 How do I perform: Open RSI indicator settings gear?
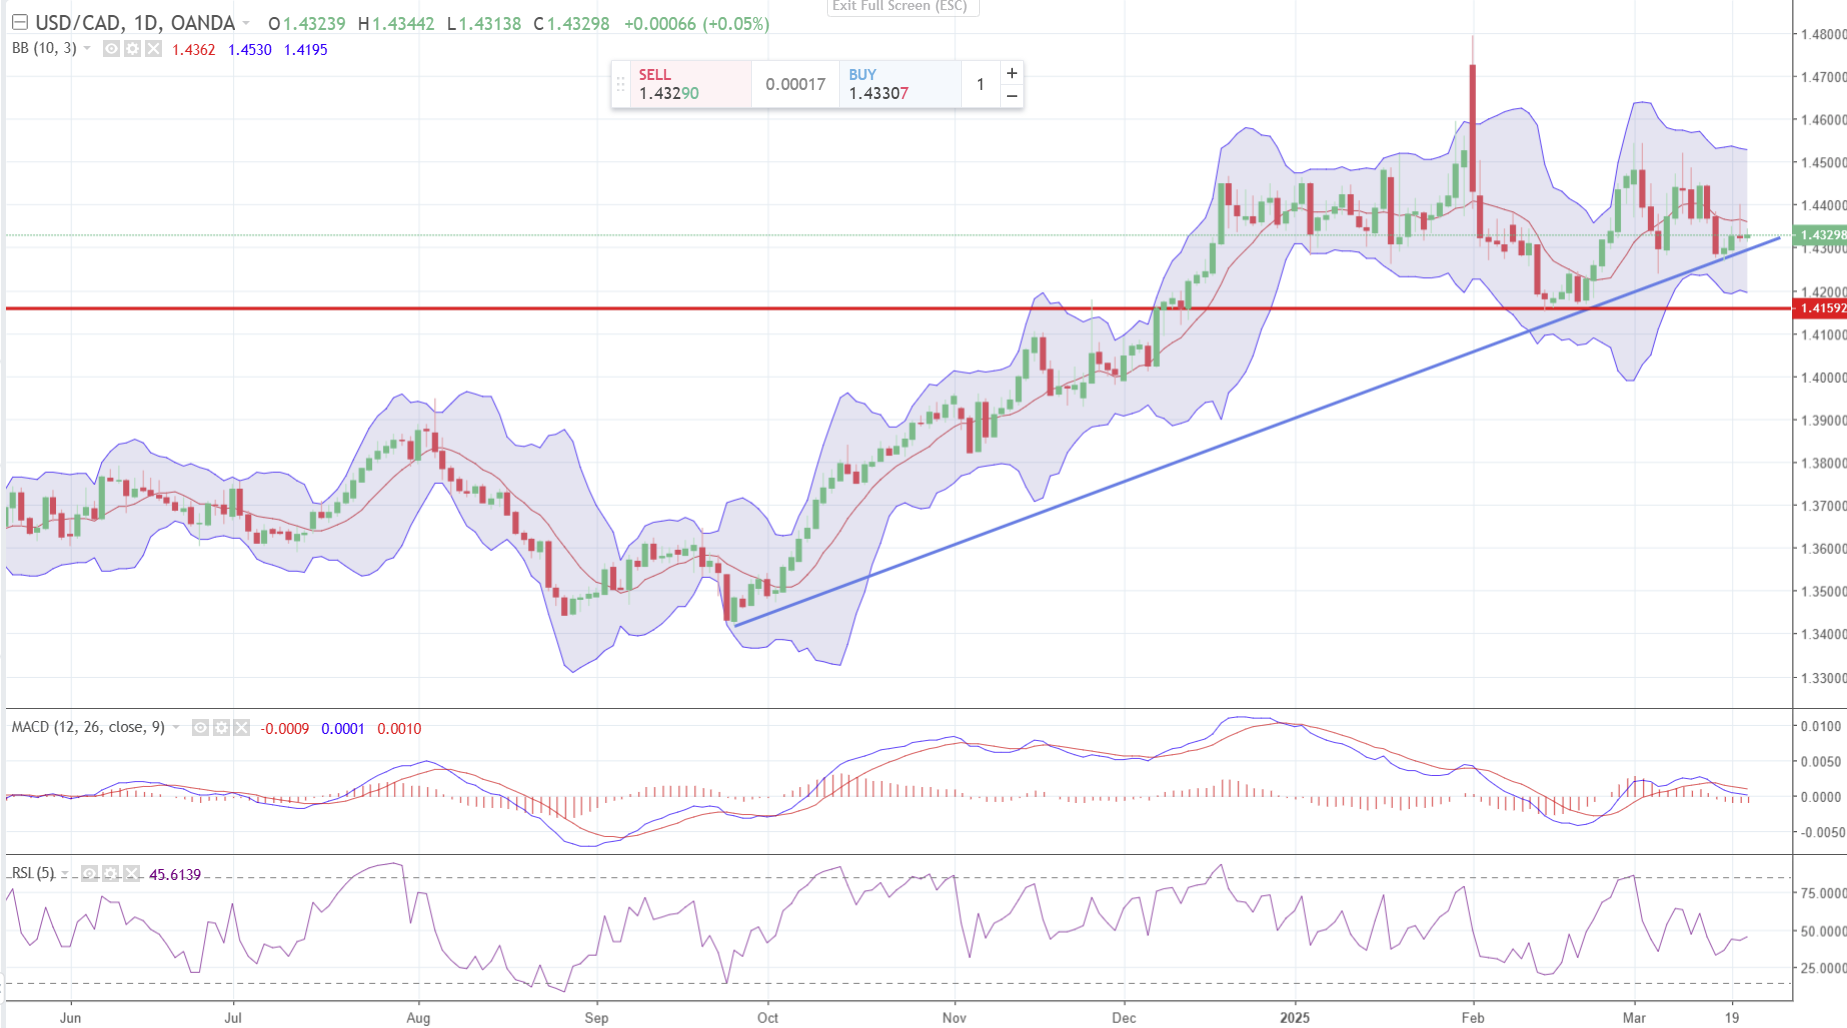point(110,874)
